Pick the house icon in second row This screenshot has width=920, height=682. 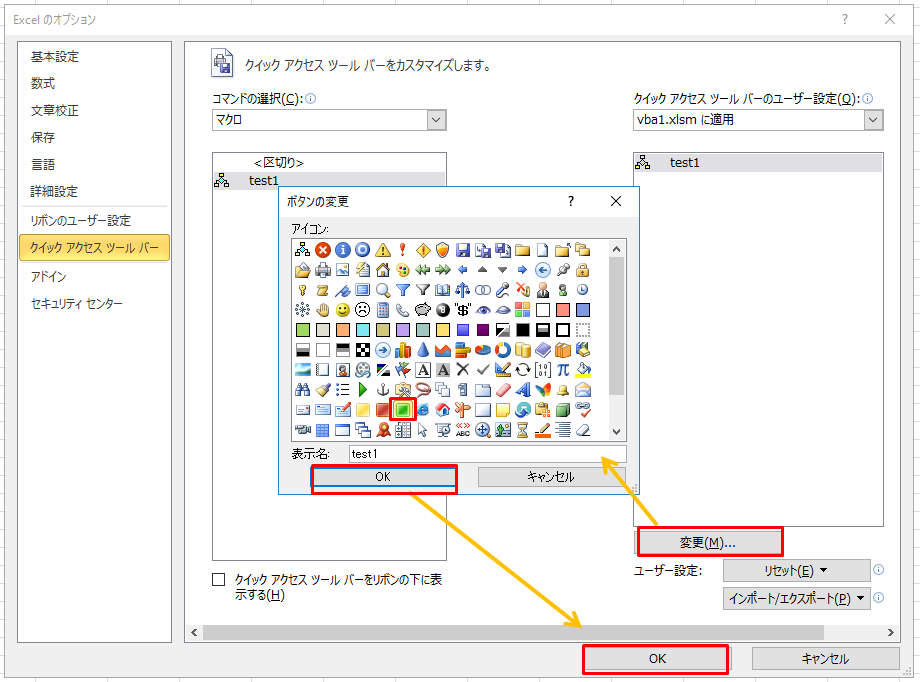coord(383,270)
